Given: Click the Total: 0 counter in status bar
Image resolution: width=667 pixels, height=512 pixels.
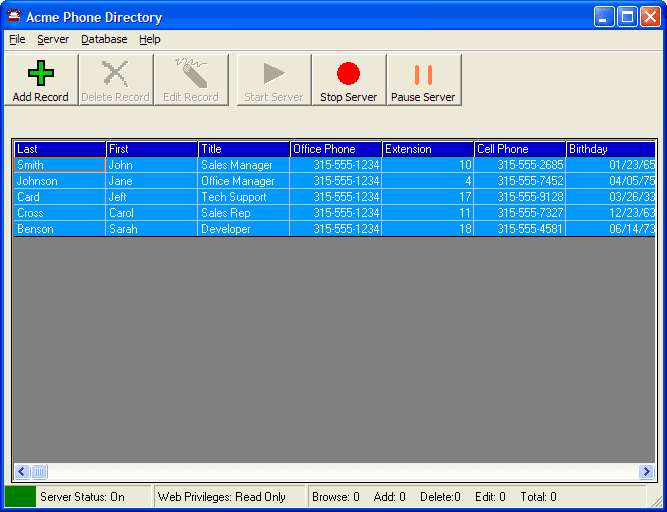Looking at the screenshot, I should 538,497.
